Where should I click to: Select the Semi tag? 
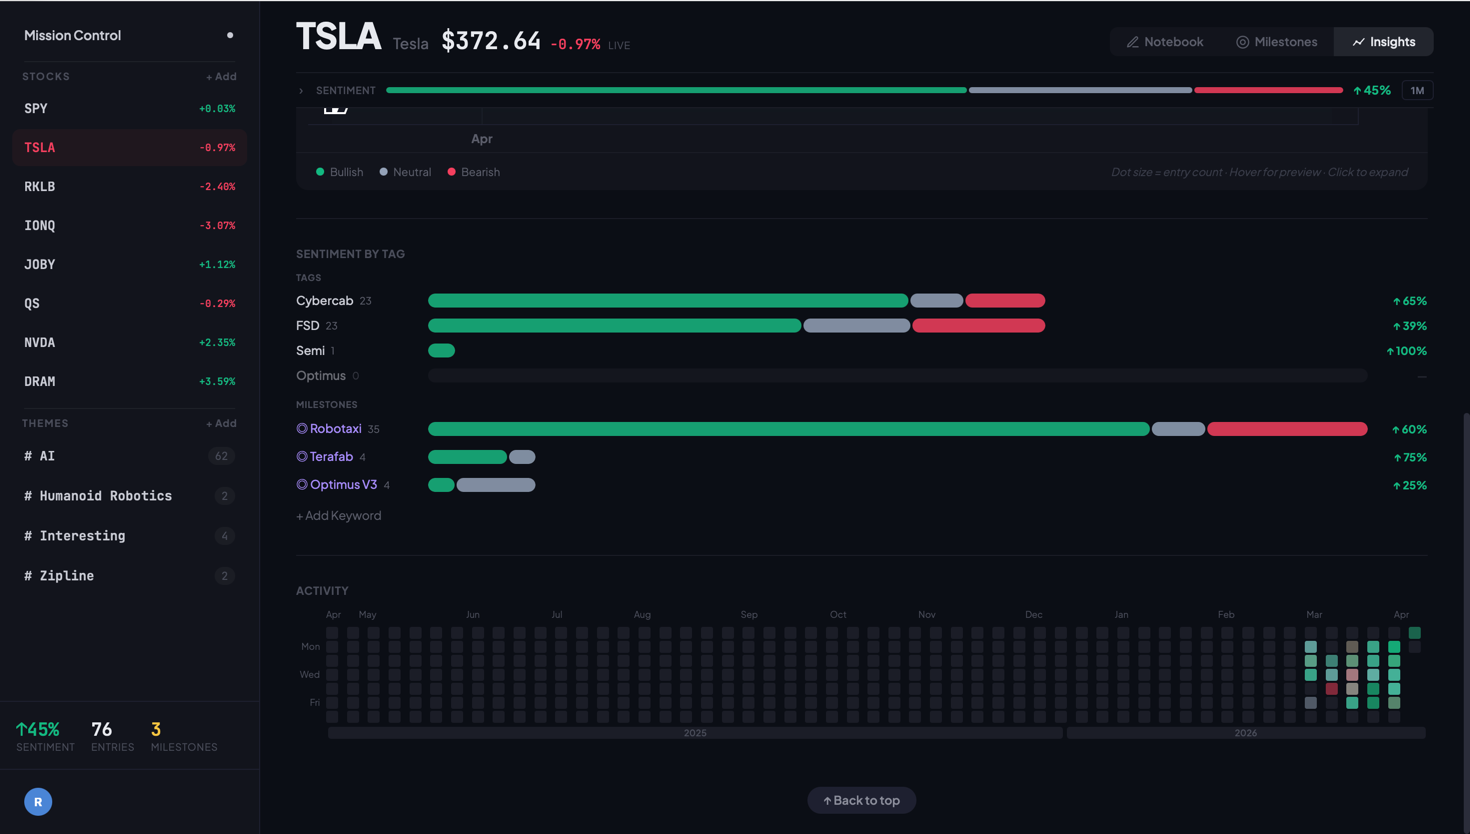(x=310, y=351)
